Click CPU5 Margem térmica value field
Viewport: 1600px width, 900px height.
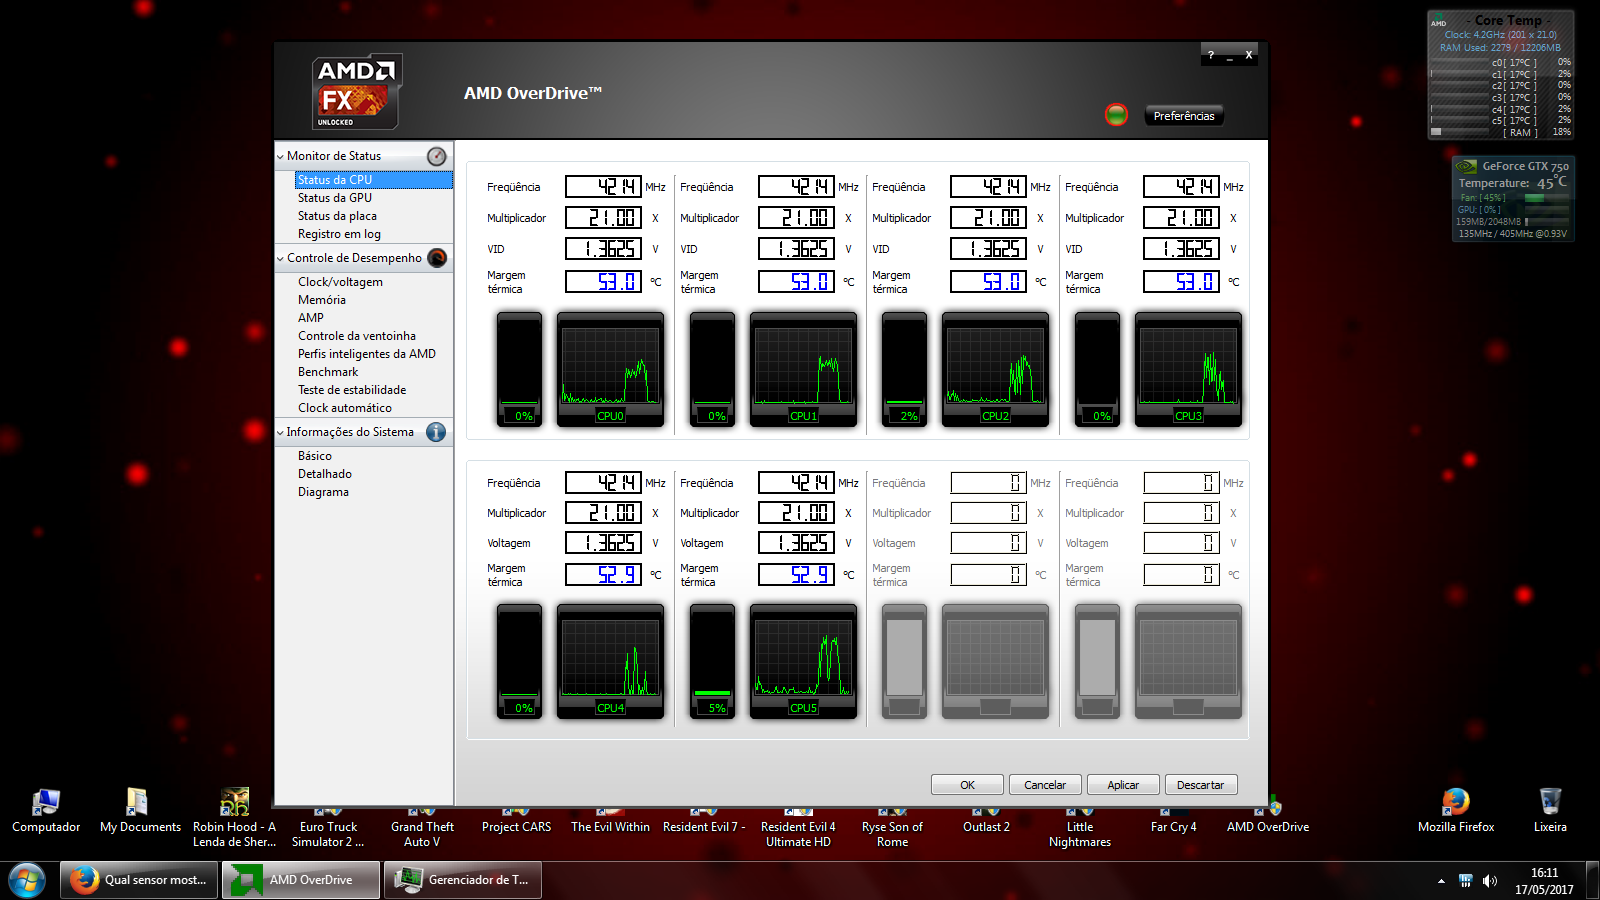click(796, 575)
